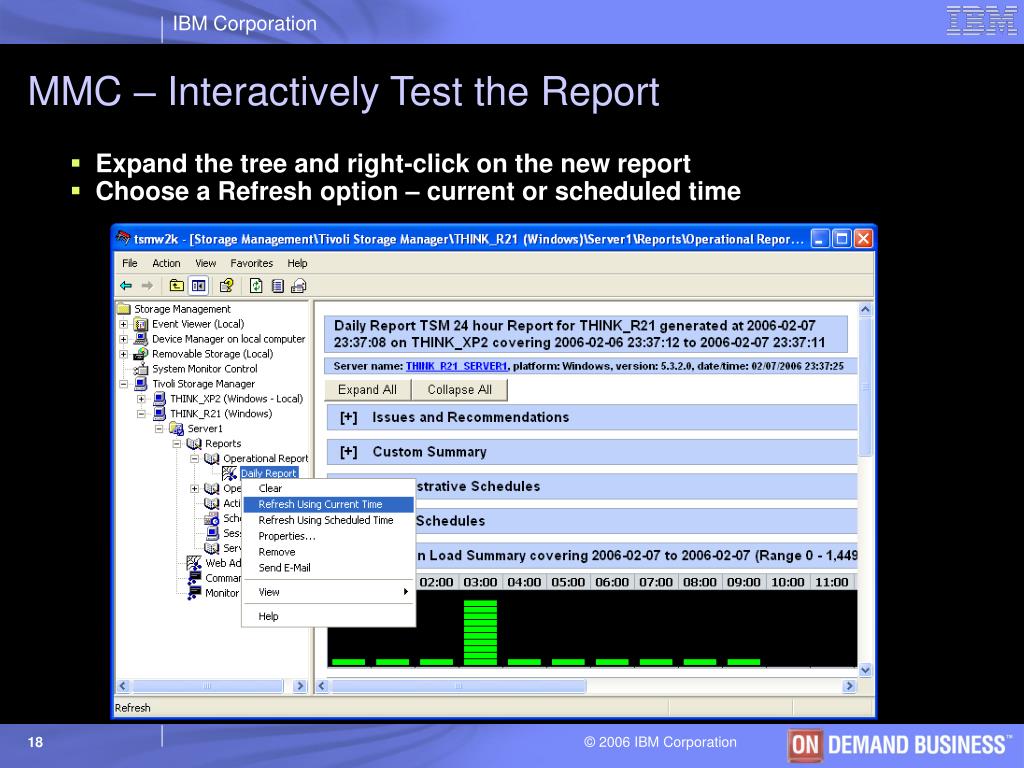
Task: Open the THINK_R21_SERVER1 link
Action: tap(456, 366)
